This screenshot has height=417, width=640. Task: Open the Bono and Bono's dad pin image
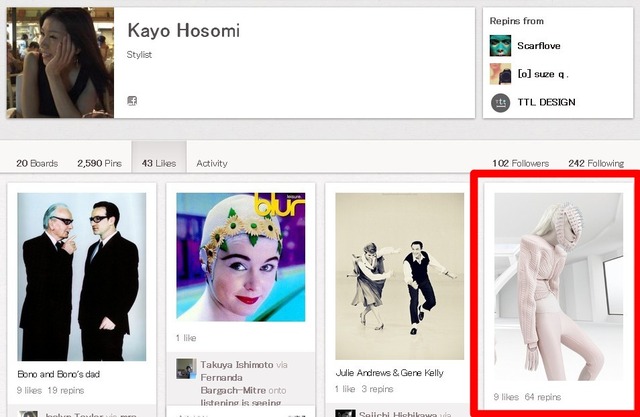82,277
